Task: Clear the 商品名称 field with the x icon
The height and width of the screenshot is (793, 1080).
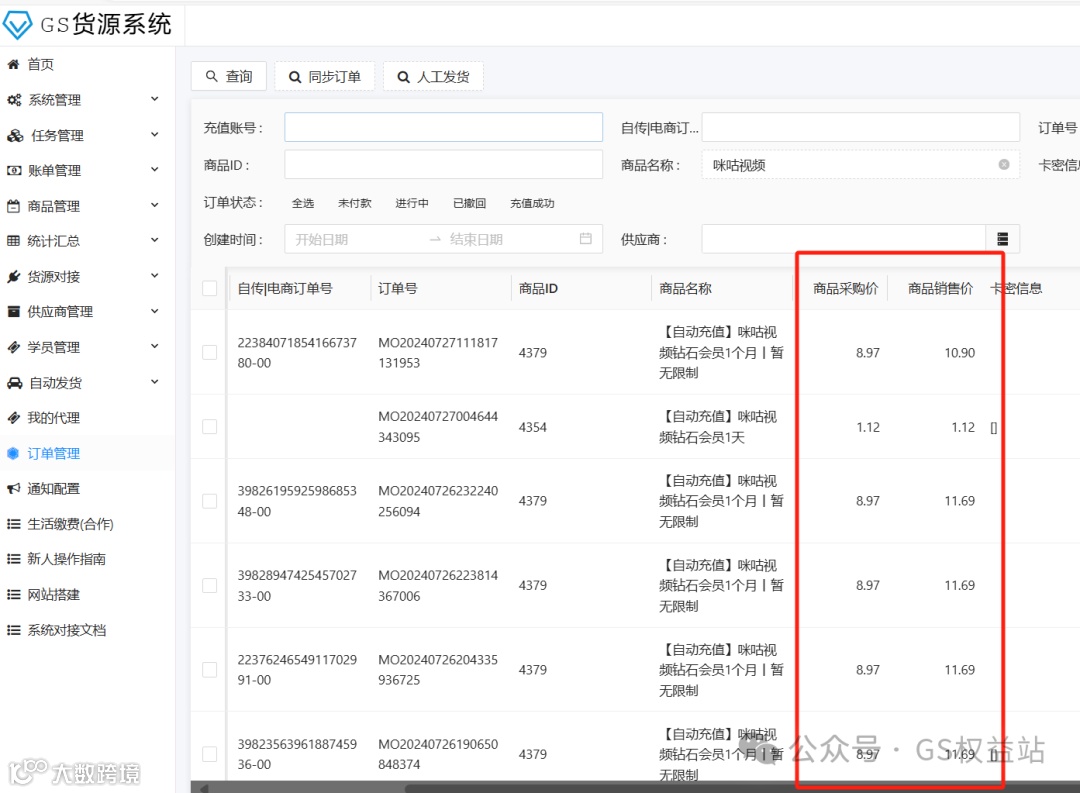Action: point(1004,165)
